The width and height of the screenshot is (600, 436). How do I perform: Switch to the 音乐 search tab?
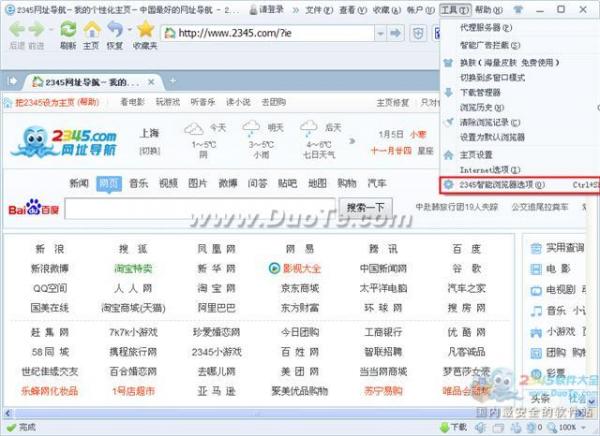click(x=139, y=183)
